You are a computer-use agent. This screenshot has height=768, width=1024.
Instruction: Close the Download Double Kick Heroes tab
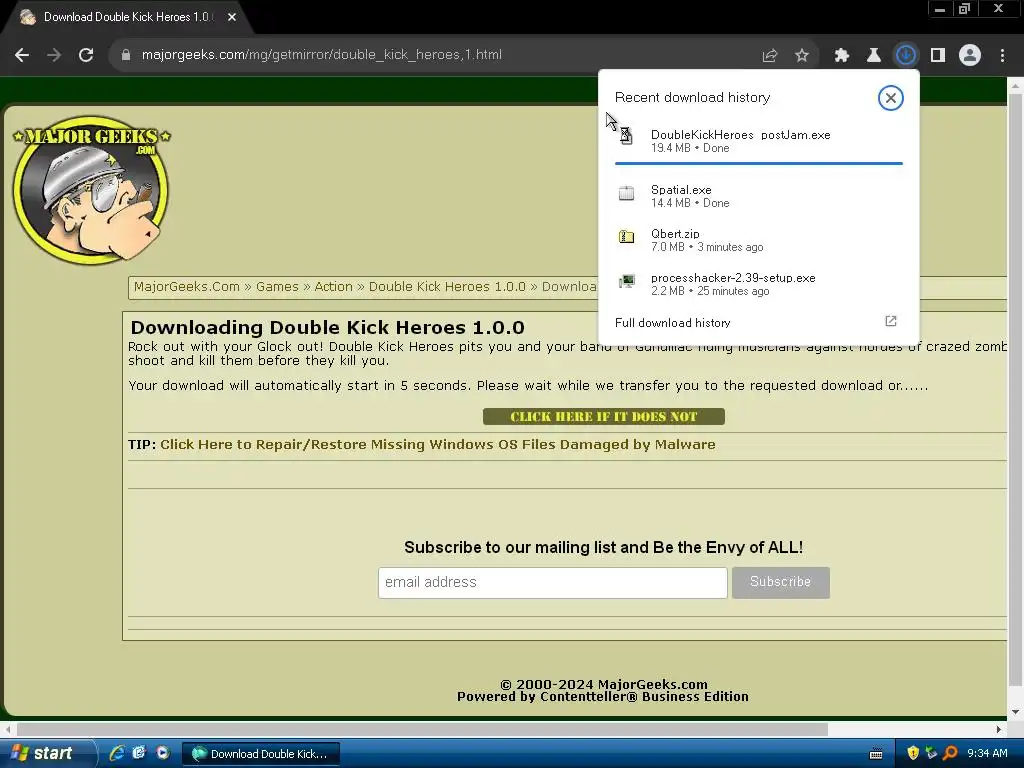point(232,17)
